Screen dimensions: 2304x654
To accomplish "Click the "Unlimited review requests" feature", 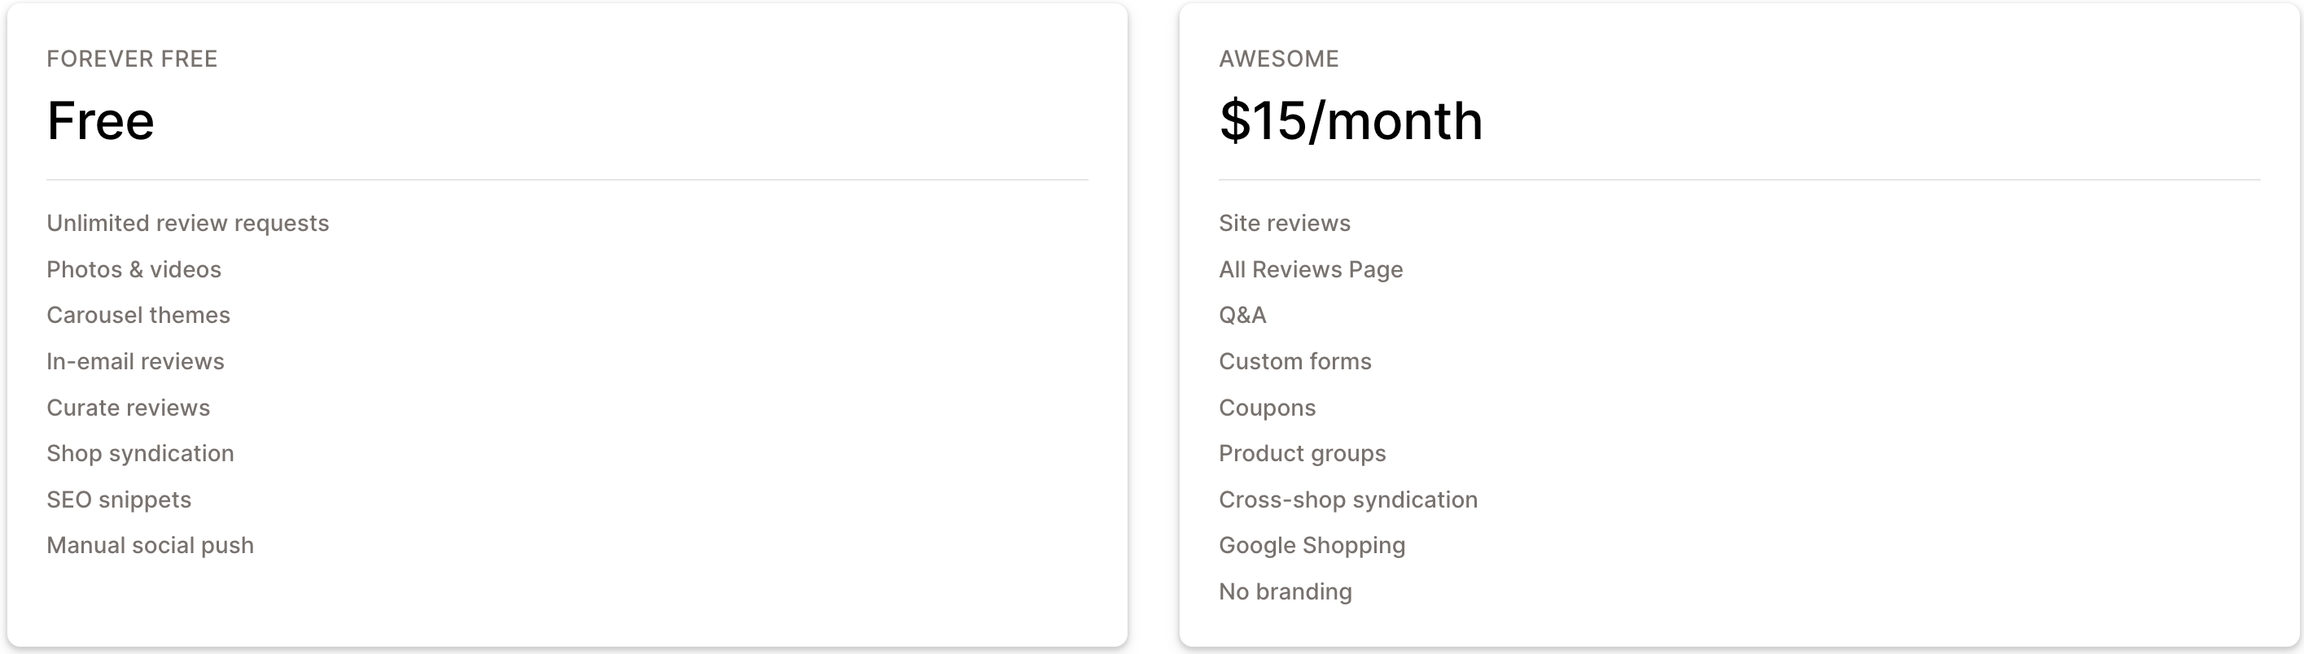I will tap(187, 223).
